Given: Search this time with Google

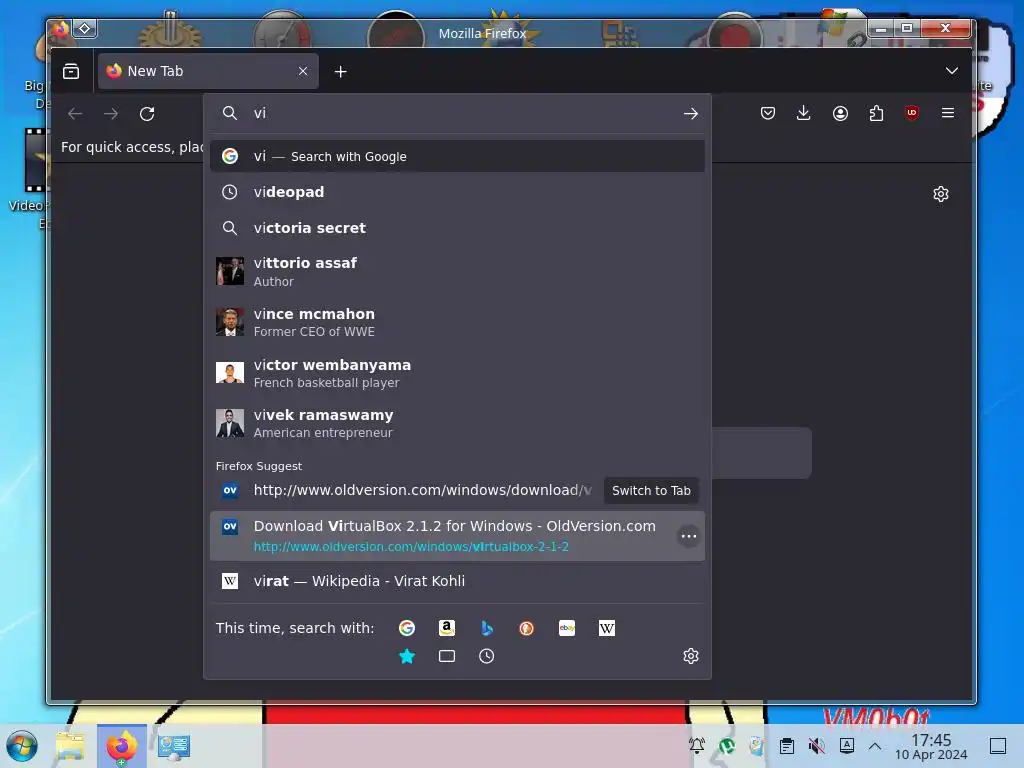Looking at the screenshot, I should pyautogui.click(x=407, y=628).
